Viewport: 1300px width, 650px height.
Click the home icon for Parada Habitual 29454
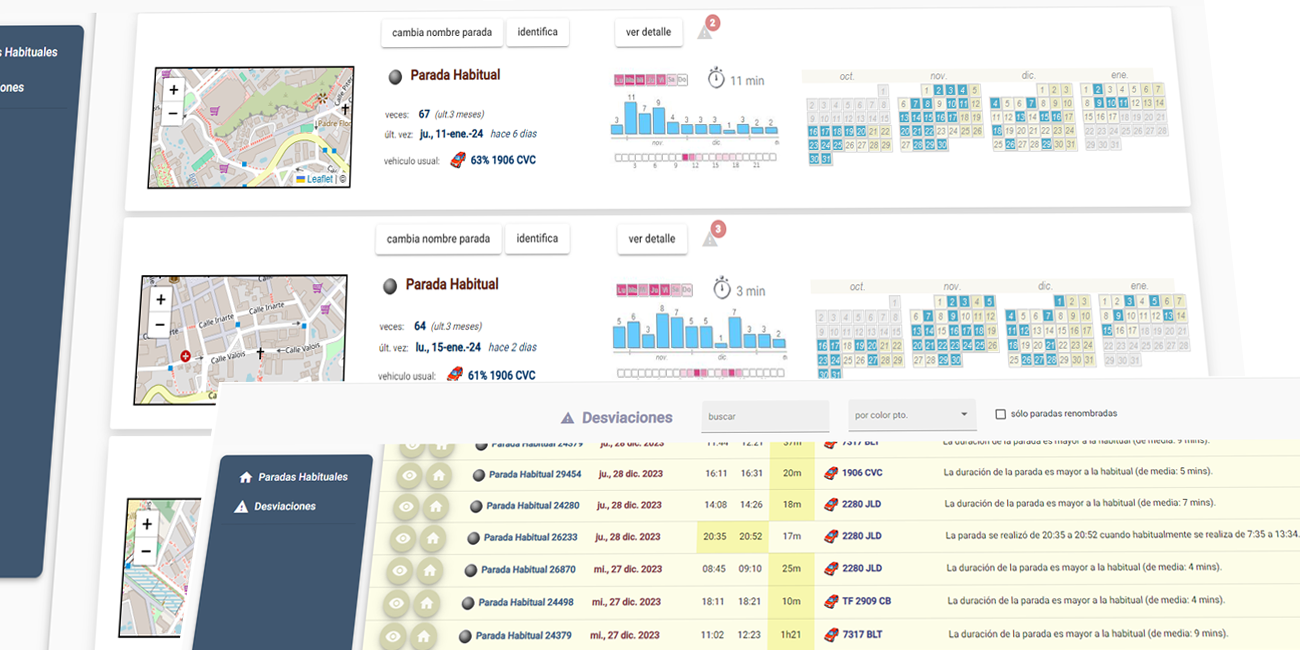(438, 474)
